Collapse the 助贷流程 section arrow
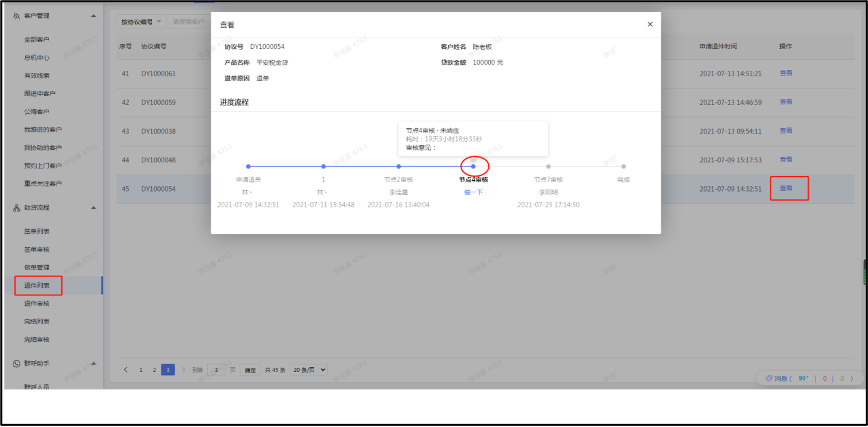868x427 pixels. tap(93, 208)
